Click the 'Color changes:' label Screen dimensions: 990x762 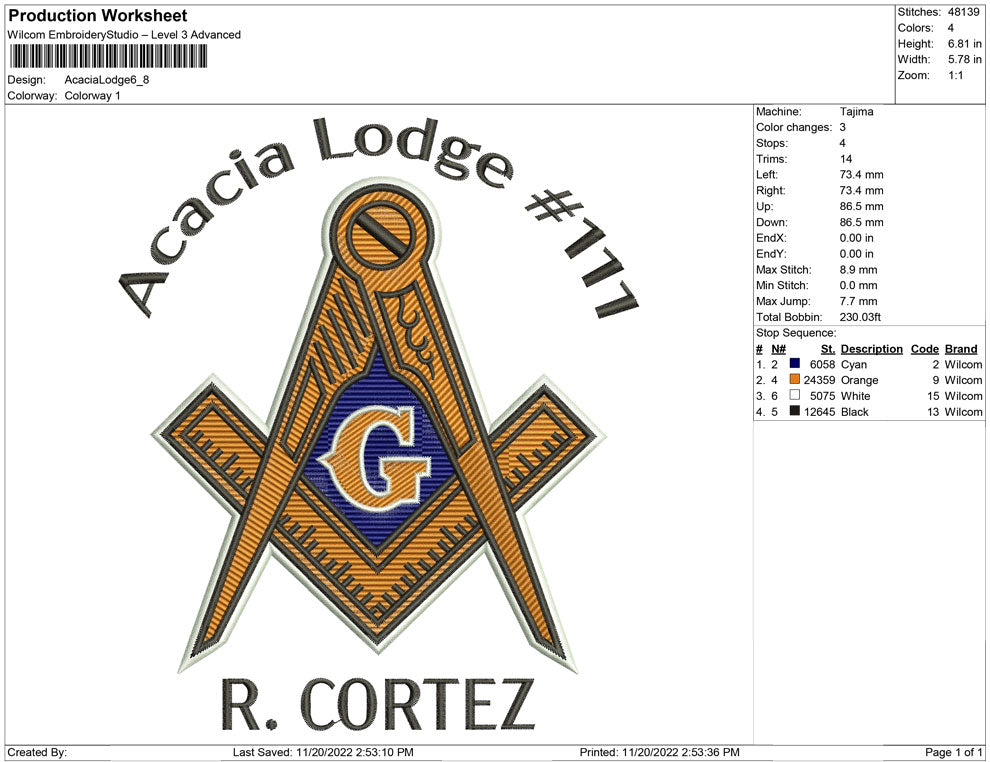(x=794, y=128)
